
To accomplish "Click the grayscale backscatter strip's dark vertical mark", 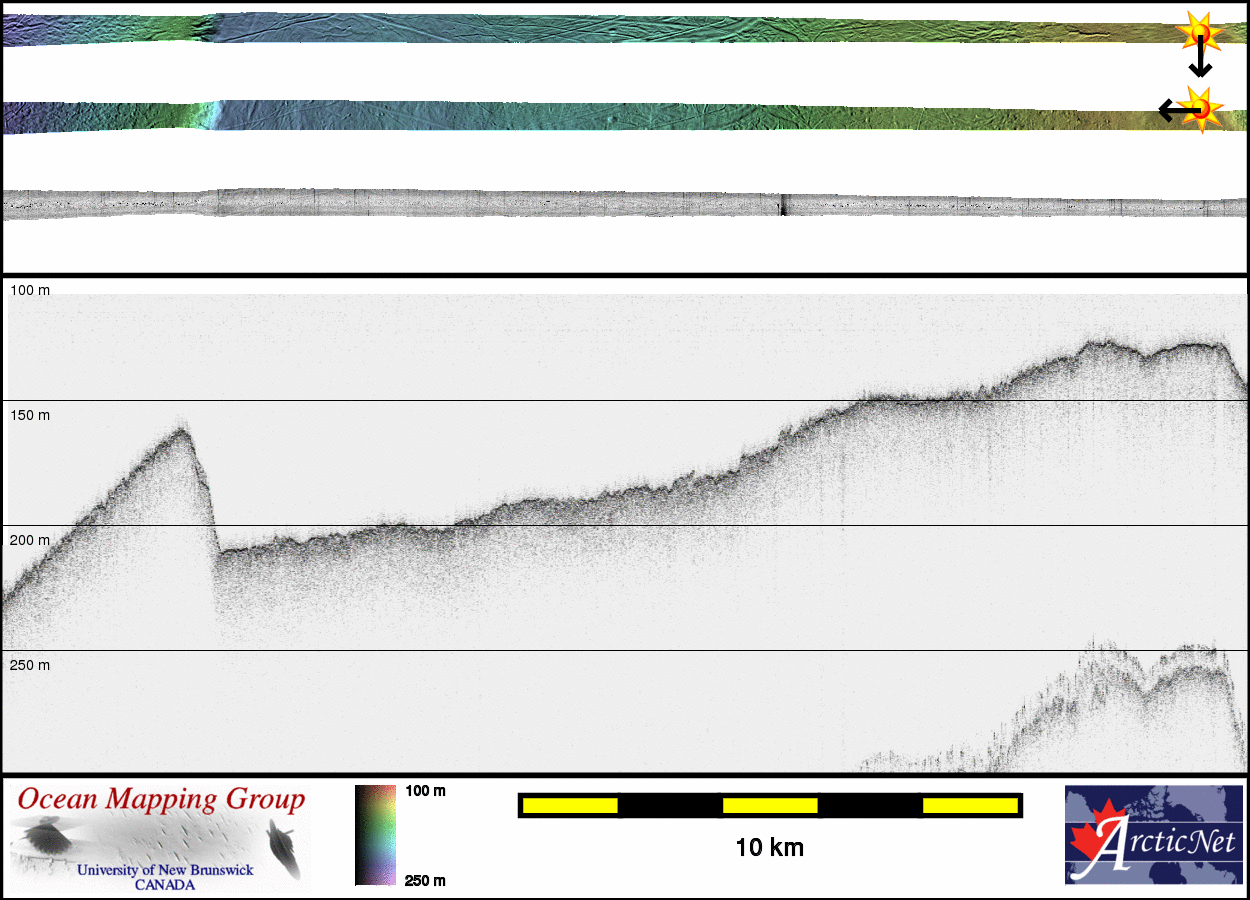I will pos(783,205).
